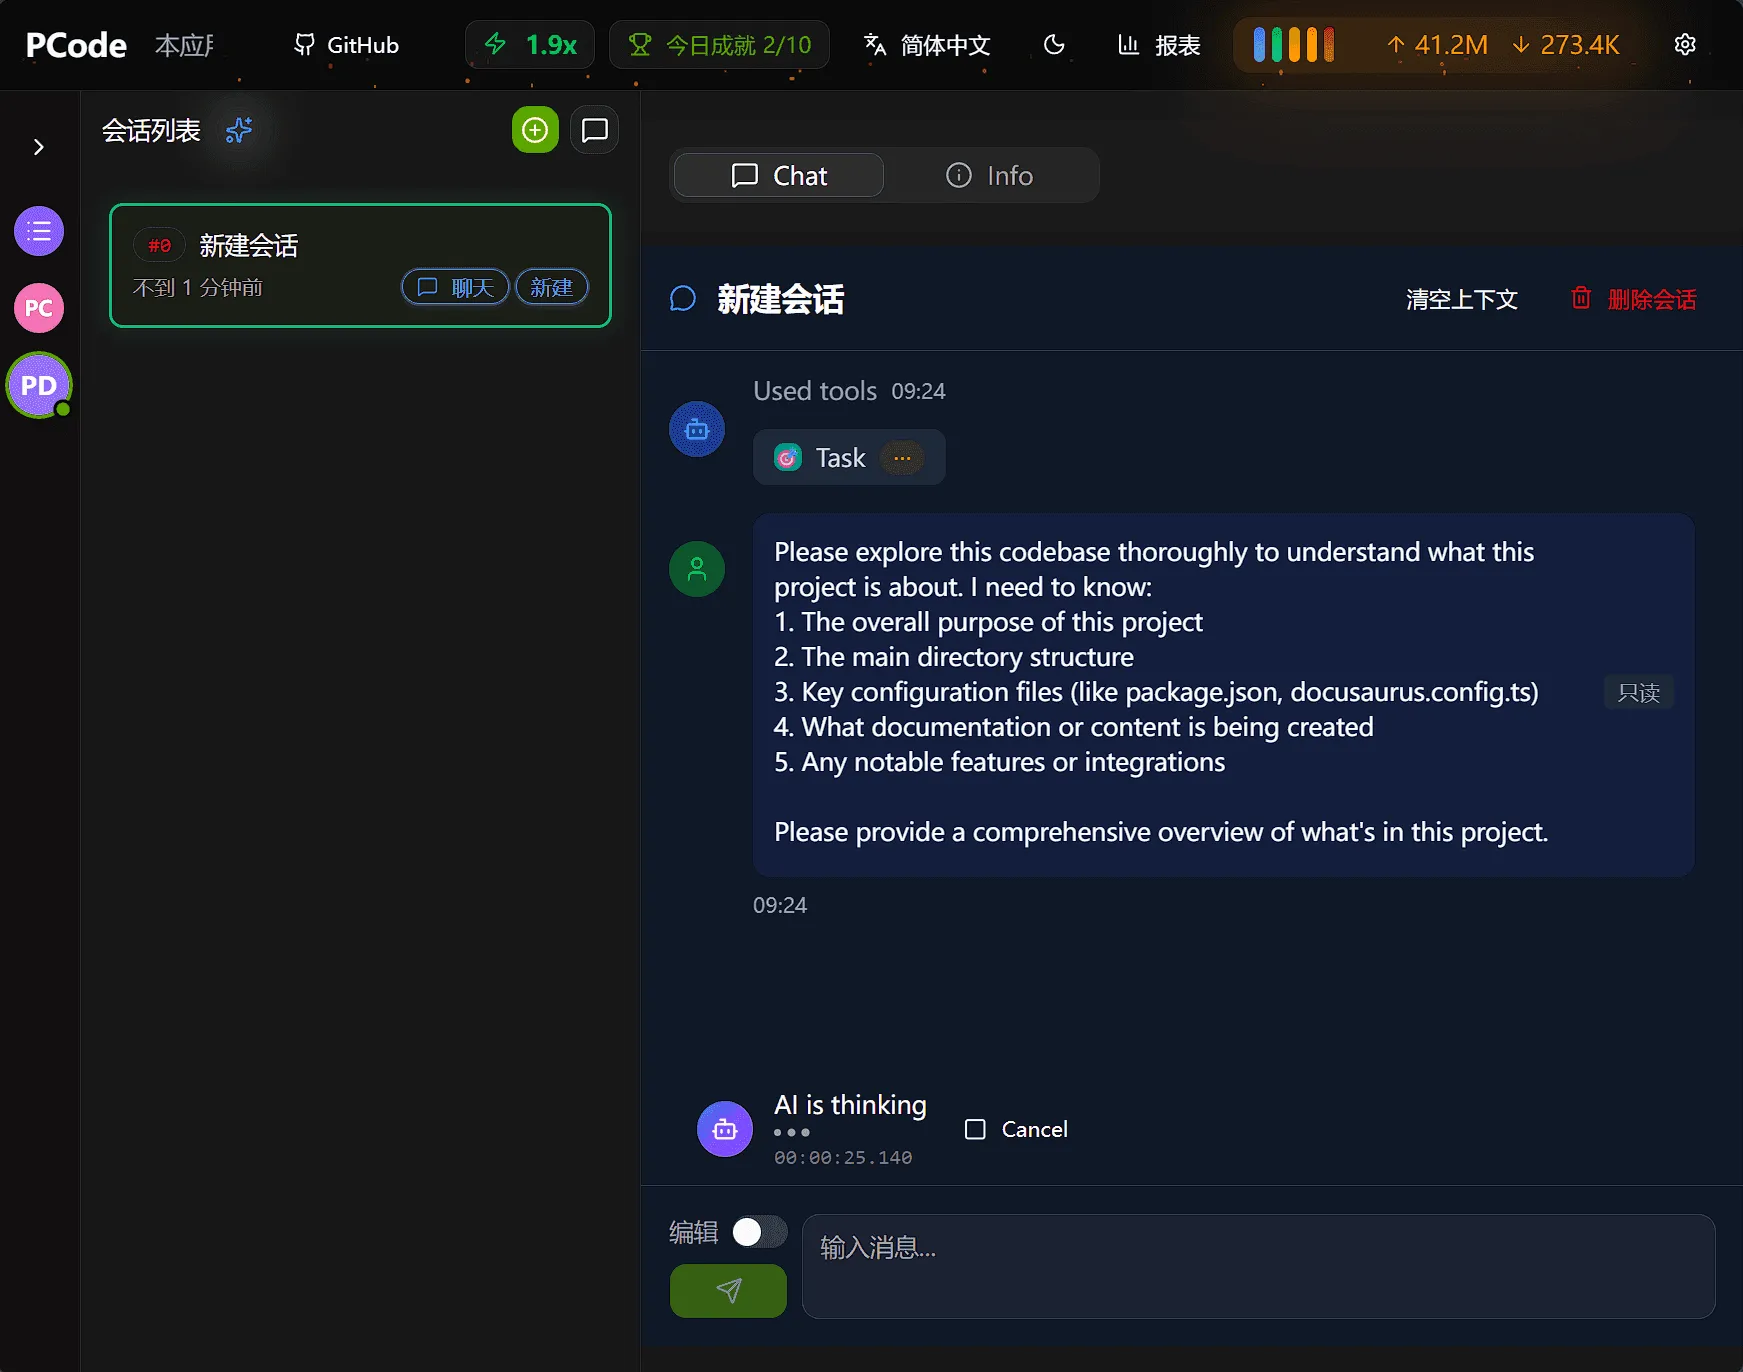Switch to the Info tab
The height and width of the screenshot is (1372, 1743).
989,175
